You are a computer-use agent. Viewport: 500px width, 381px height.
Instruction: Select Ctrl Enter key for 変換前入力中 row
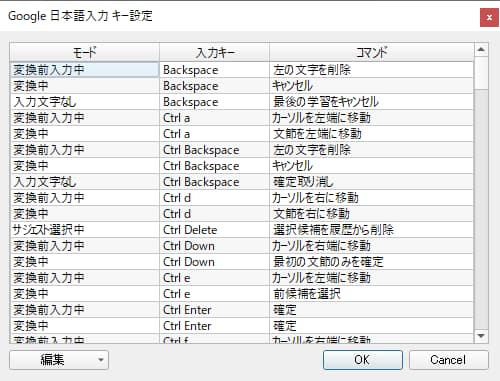point(214,310)
